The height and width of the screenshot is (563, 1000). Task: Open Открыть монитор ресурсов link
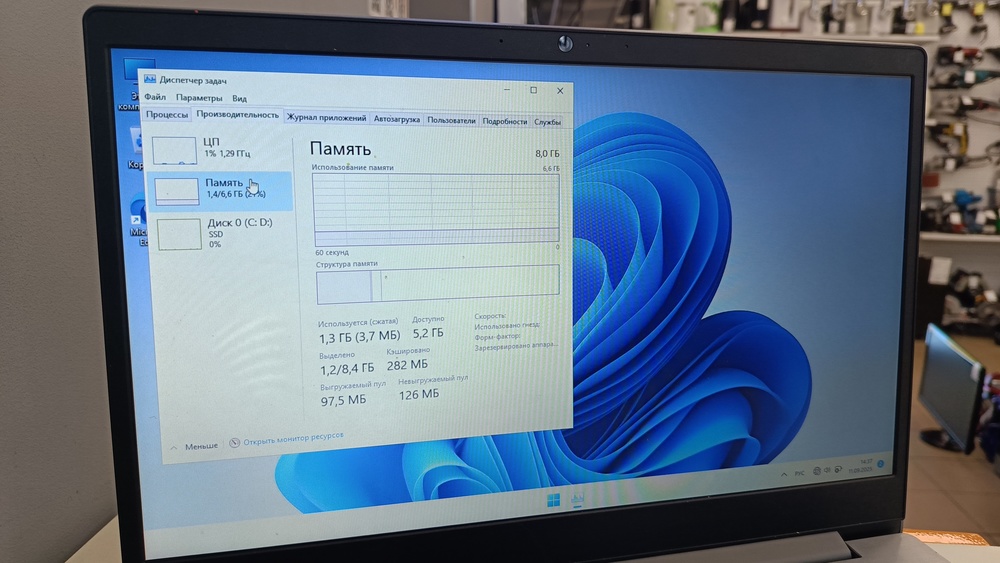[293, 439]
